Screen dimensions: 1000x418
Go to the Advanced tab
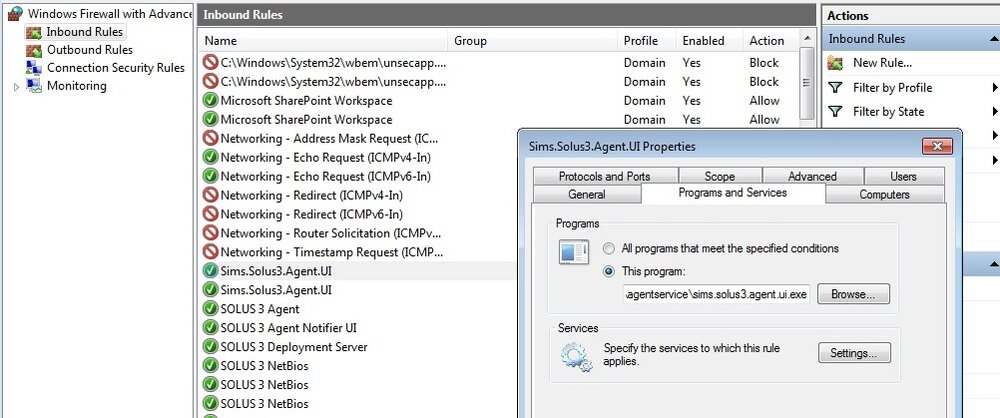(812, 176)
